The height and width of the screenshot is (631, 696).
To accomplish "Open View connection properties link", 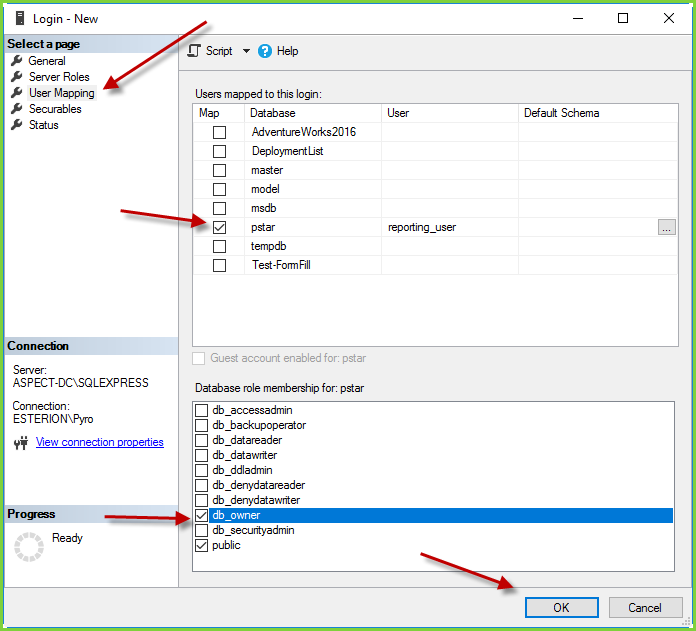I will tap(100, 442).
